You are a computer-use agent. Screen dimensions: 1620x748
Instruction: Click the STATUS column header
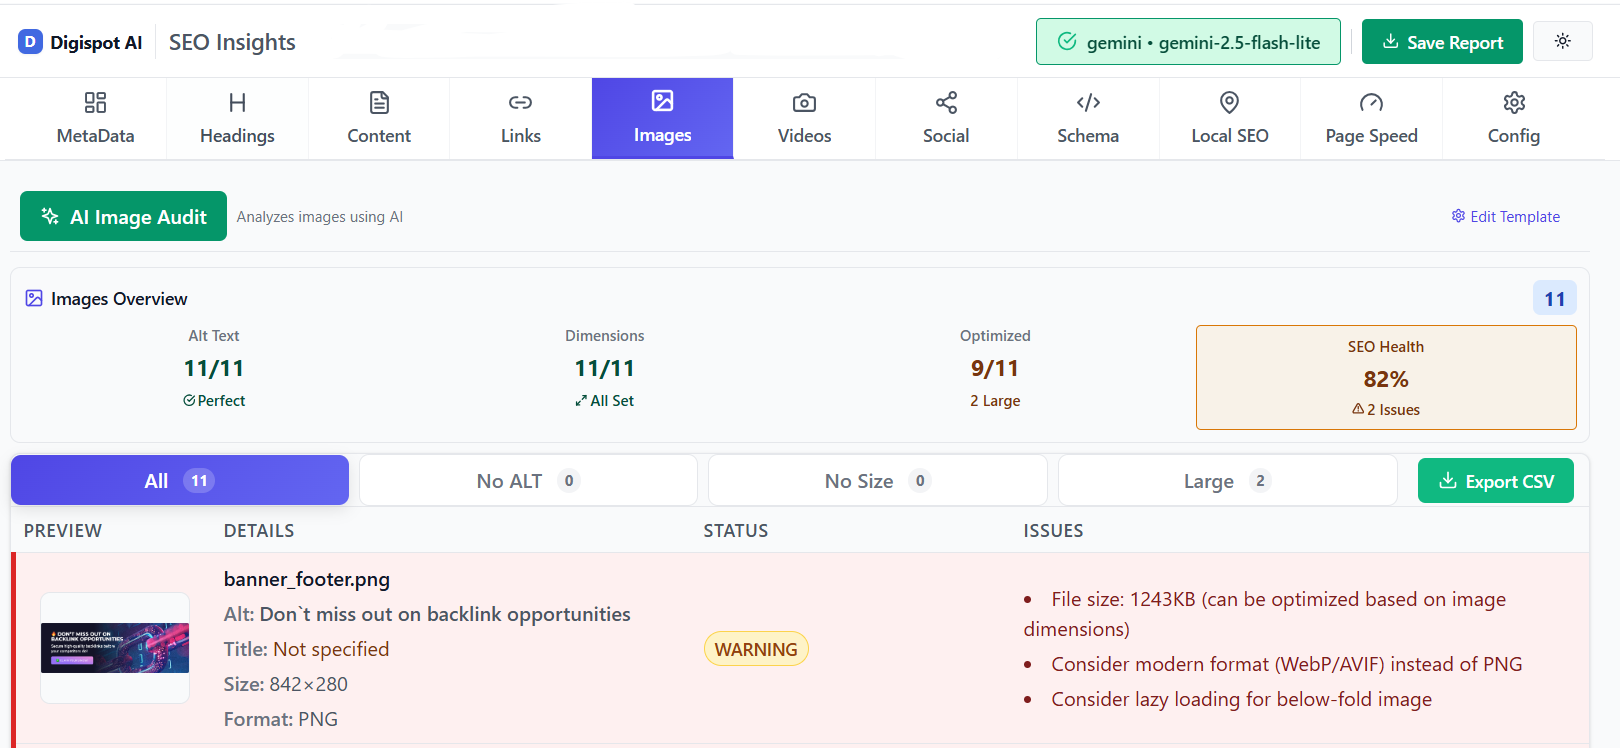[735, 530]
